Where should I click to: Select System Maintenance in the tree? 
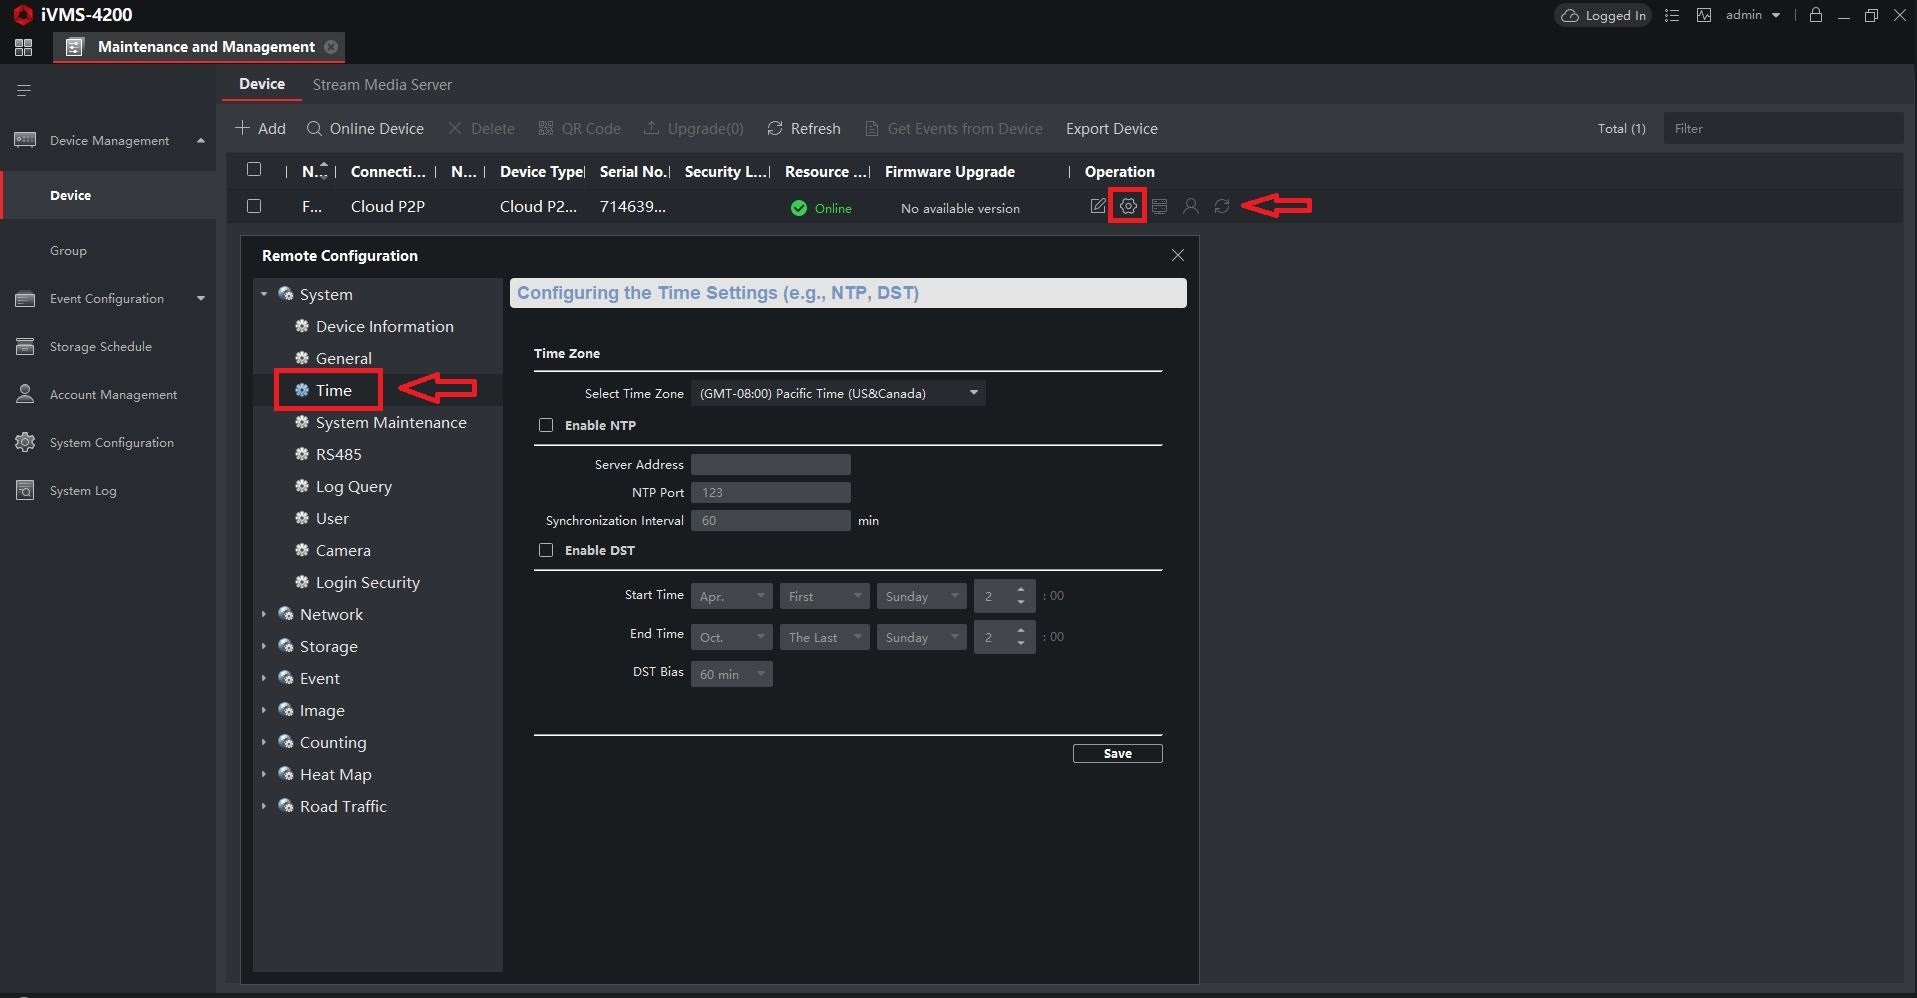391,422
